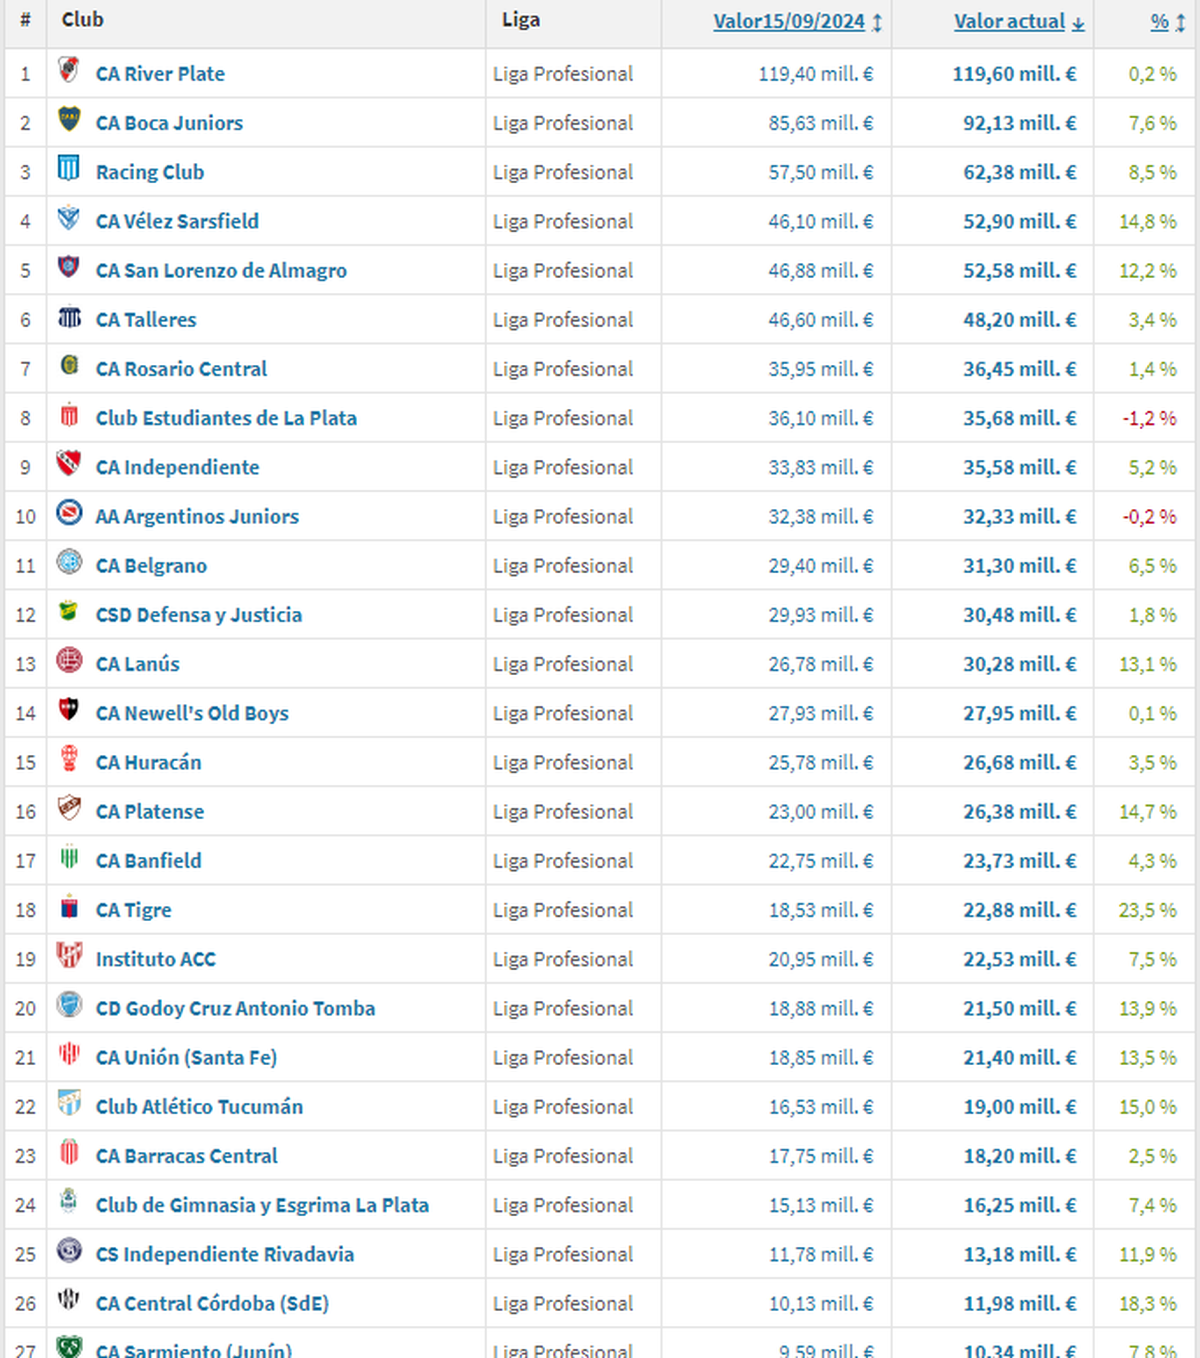Viewport: 1200px width, 1358px height.
Task: Open the CA Independiente link
Action: (177, 467)
